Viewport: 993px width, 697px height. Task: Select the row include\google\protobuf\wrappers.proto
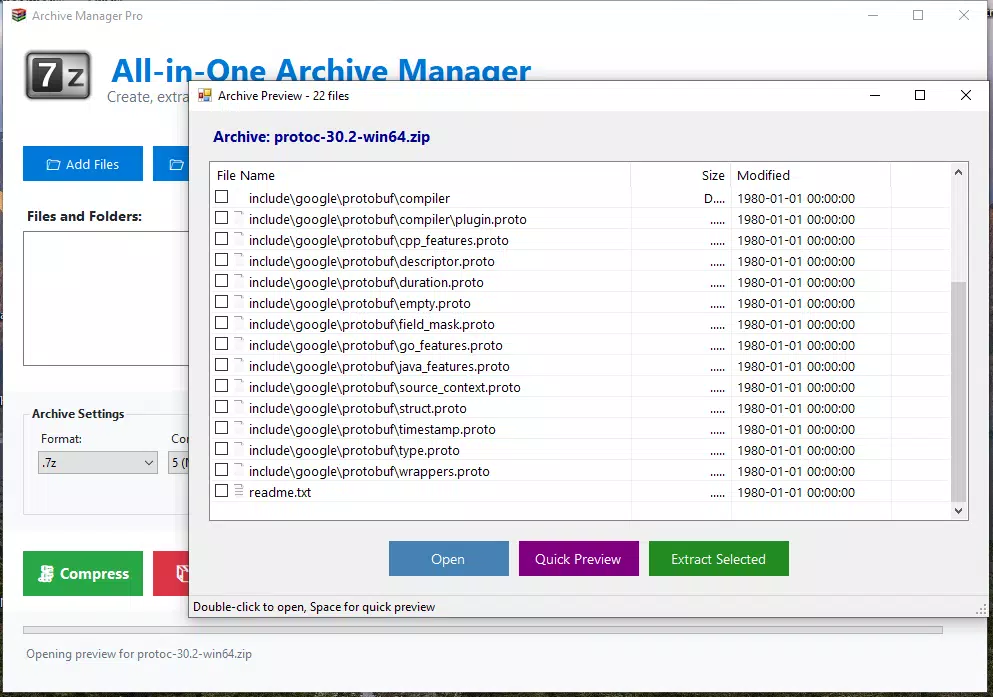point(579,471)
